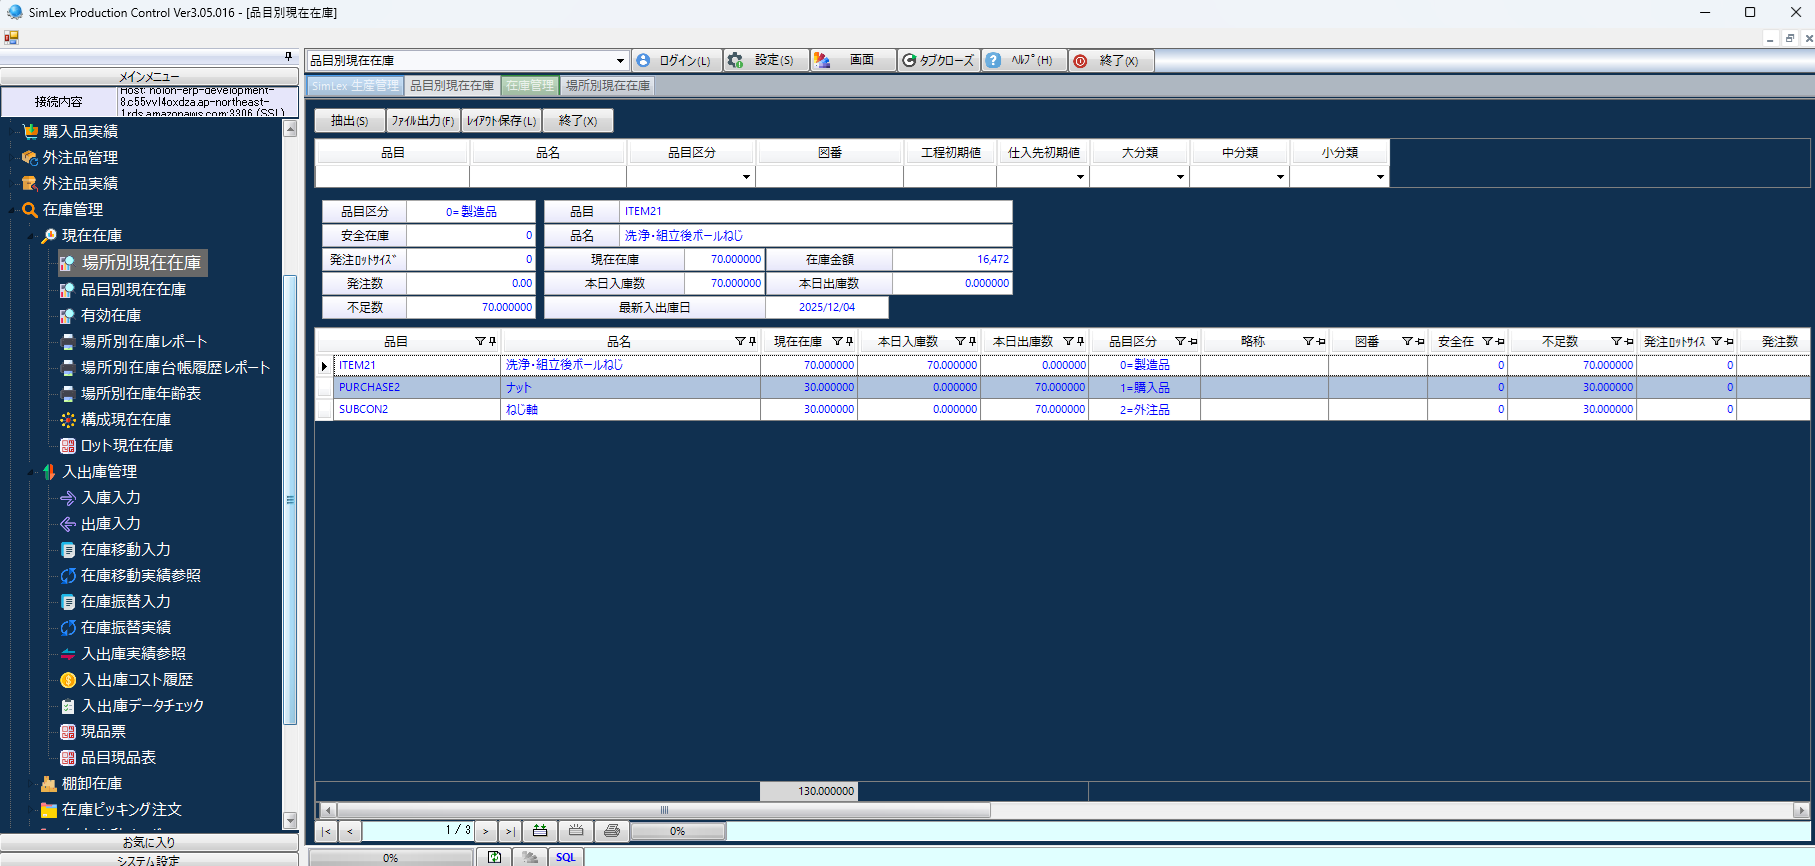The height and width of the screenshot is (866, 1815).
Task: Open the ログイン(L) login toolbar button
Action: pyautogui.click(x=676, y=61)
